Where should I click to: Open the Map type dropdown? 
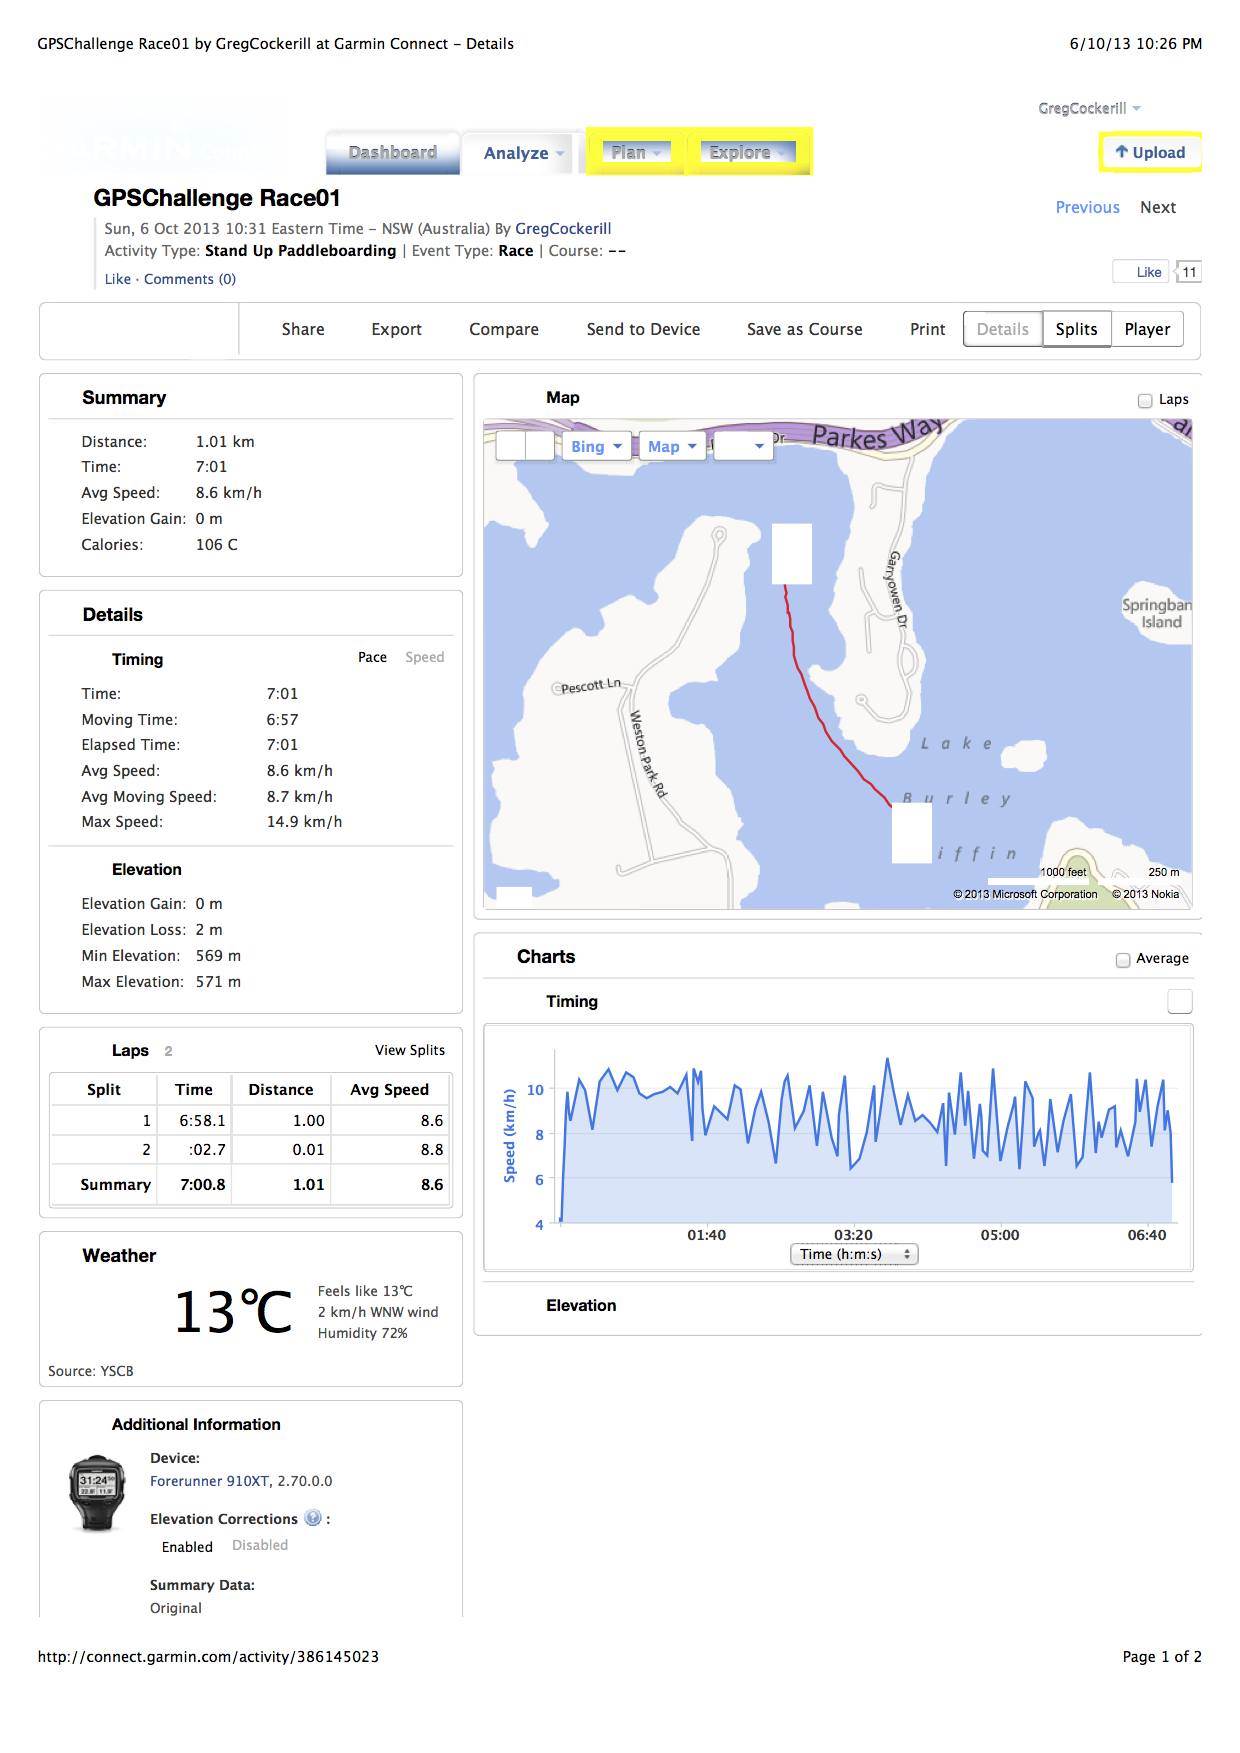pyautogui.click(x=671, y=447)
